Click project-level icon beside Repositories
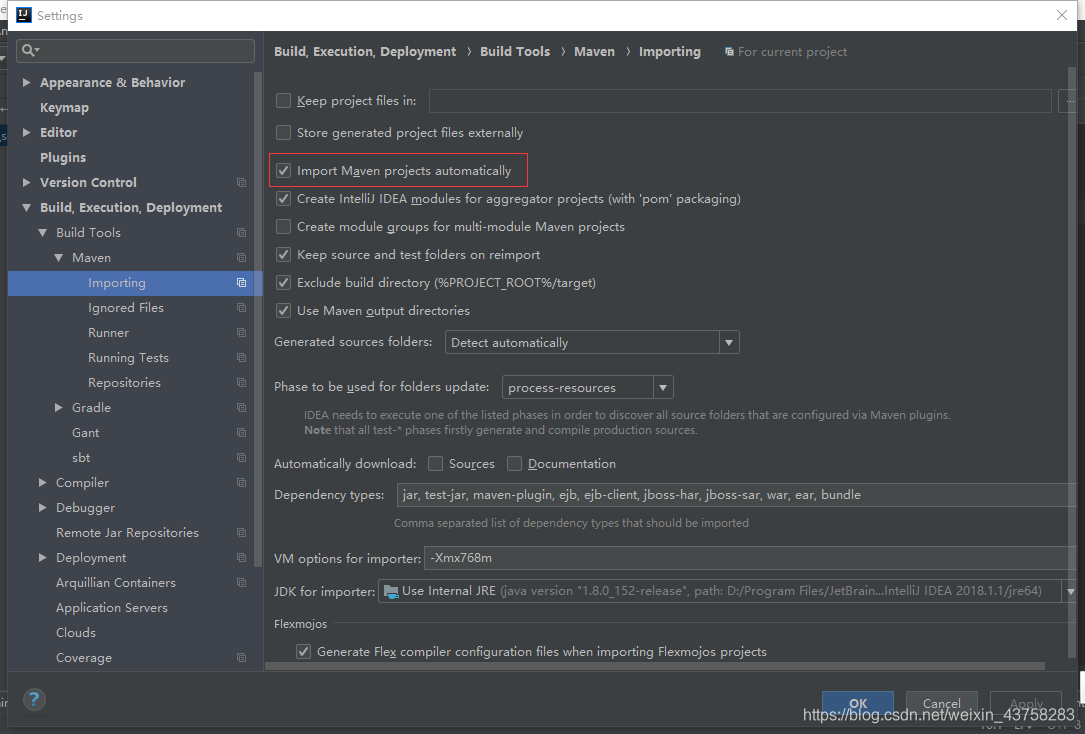The height and width of the screenshot is (734, 1085). click(241, 383)
